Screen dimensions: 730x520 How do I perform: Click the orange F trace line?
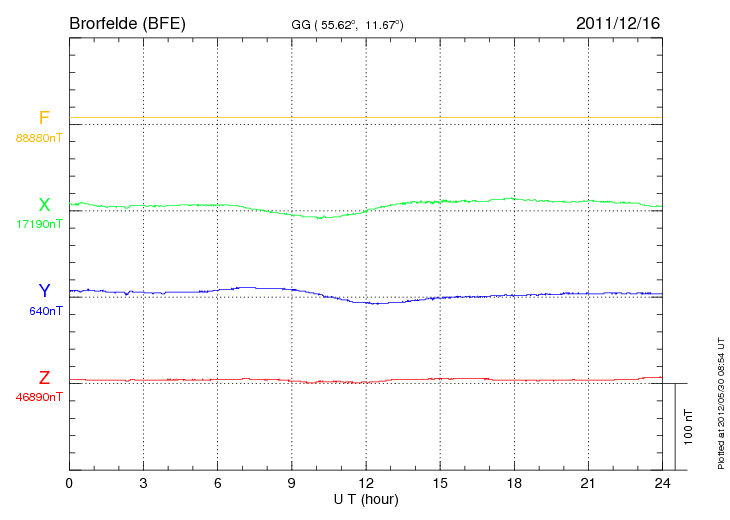click(x=366, y=117)
